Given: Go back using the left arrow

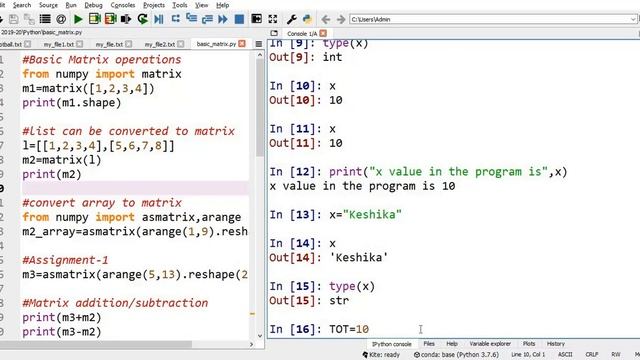Looking at the screenshot, I should [x=326, y=19].
